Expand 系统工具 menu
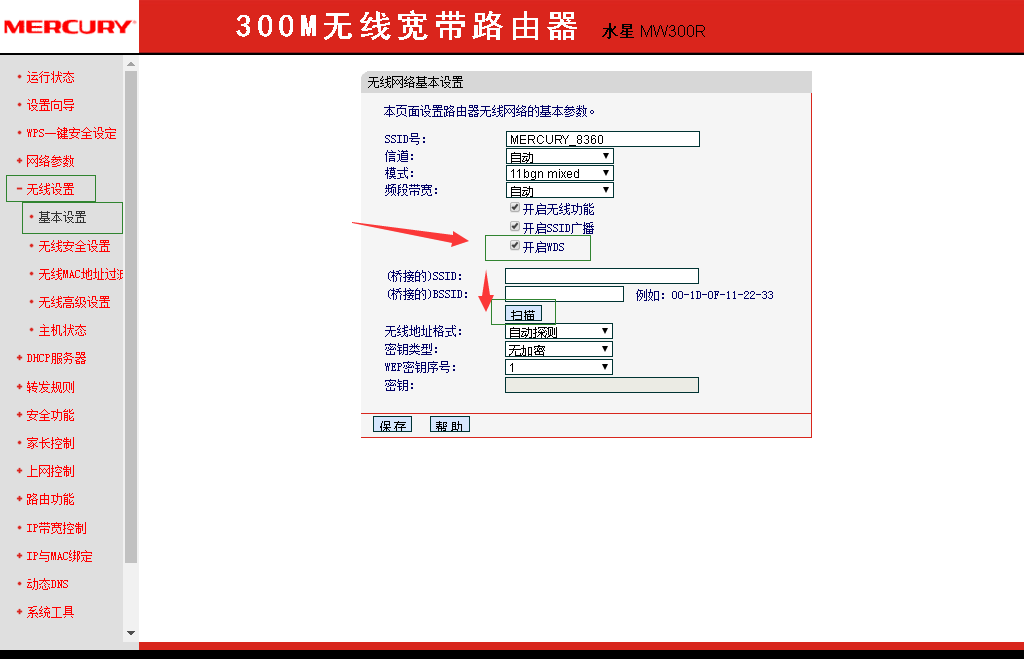The width and height of the screenshot is (1024, 659). point(50,613)
